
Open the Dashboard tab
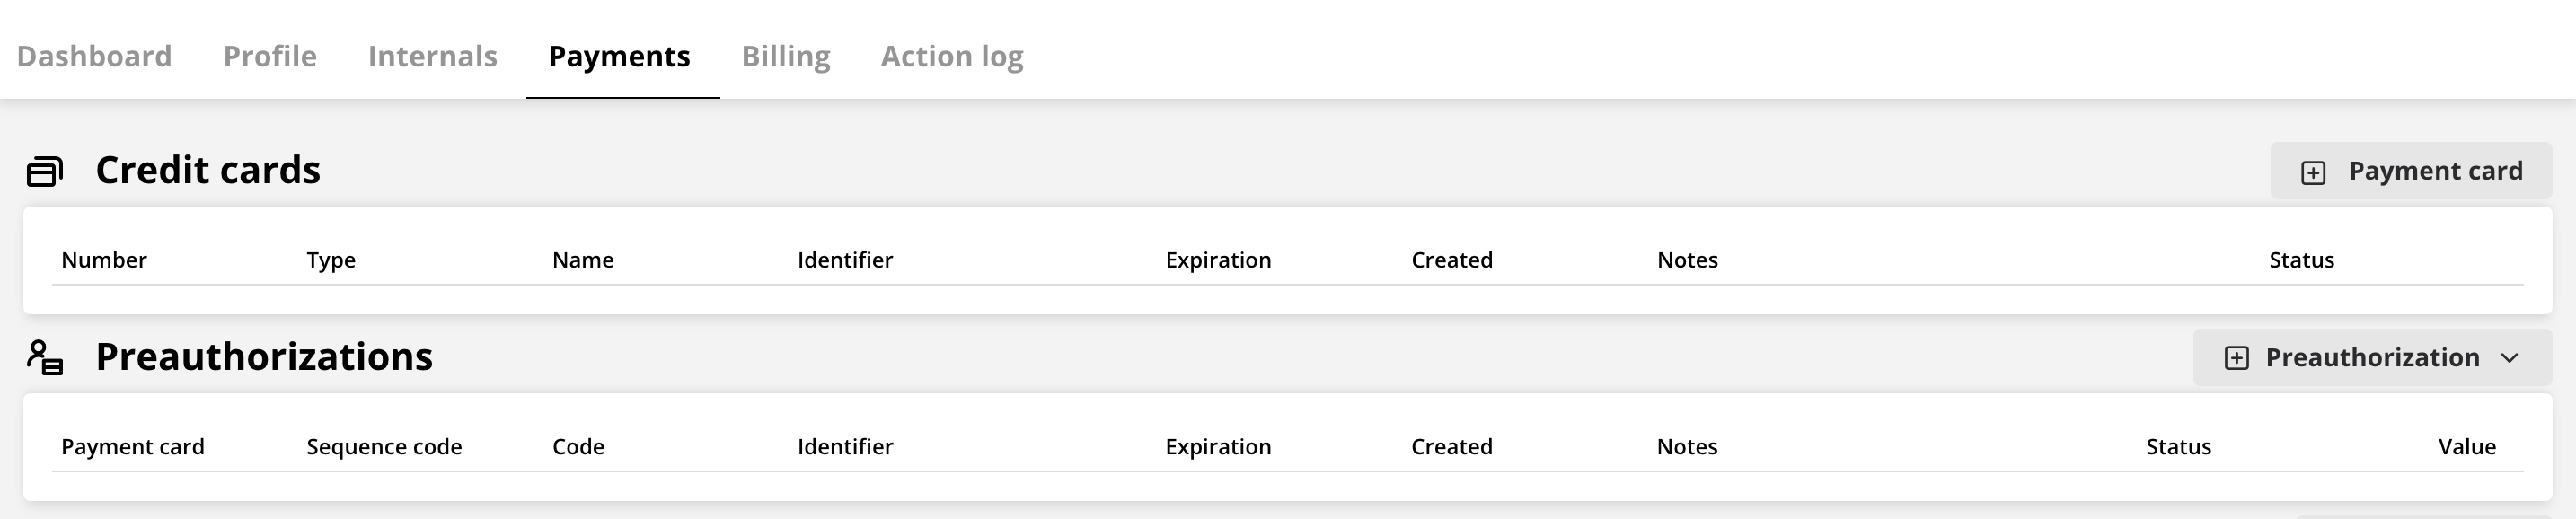click(x=94, y=56)
